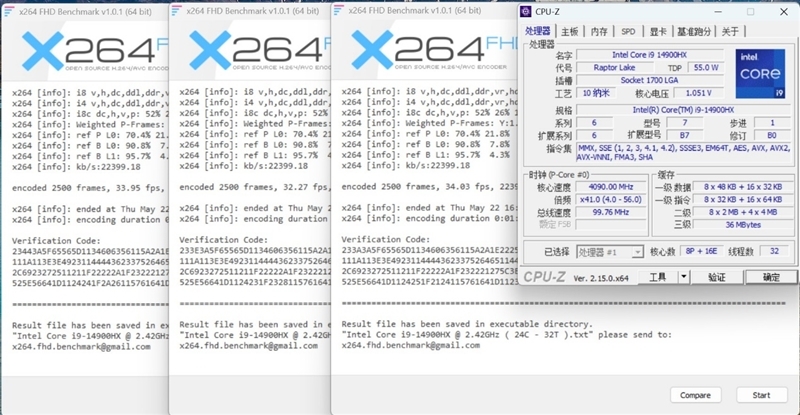Click the email address in right x264 window

(411, 345)
